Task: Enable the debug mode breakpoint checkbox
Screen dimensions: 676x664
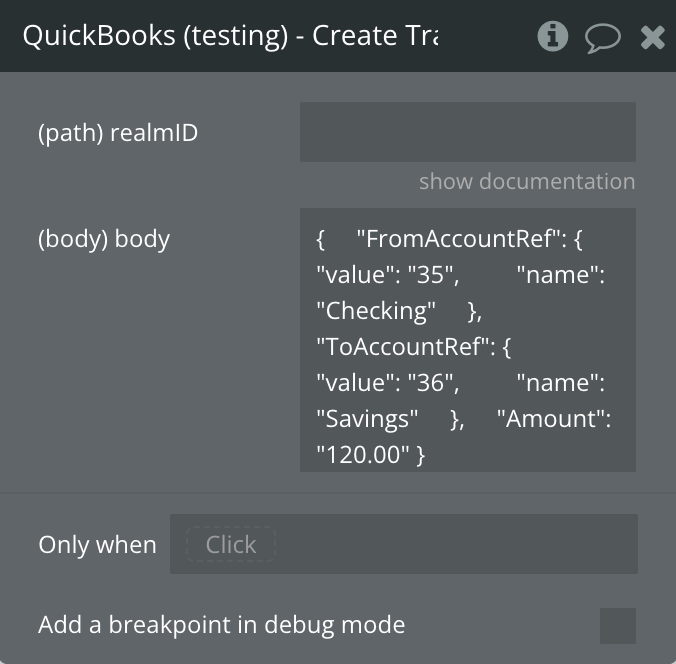Action: [617, 626]
